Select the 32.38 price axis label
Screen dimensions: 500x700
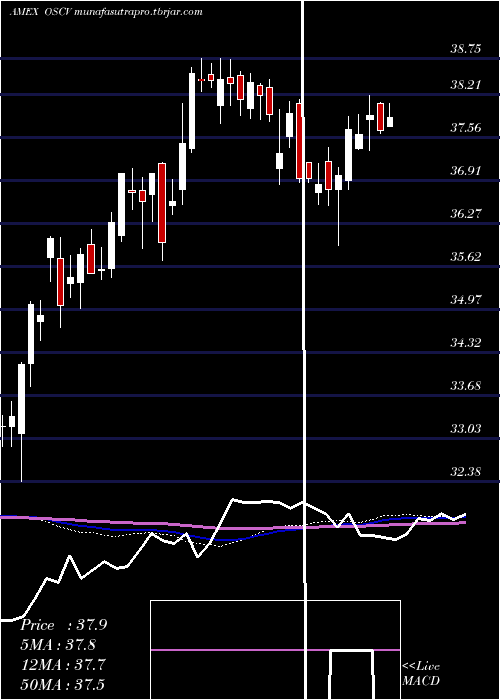[466, 472]
